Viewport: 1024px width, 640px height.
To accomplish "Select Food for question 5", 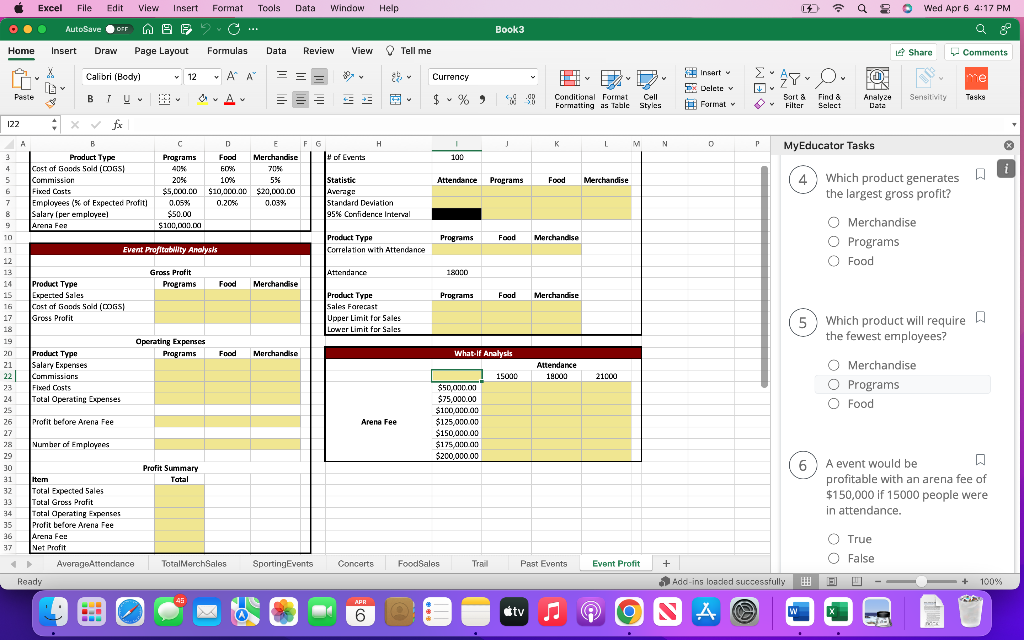I will [x=833, y=404].
